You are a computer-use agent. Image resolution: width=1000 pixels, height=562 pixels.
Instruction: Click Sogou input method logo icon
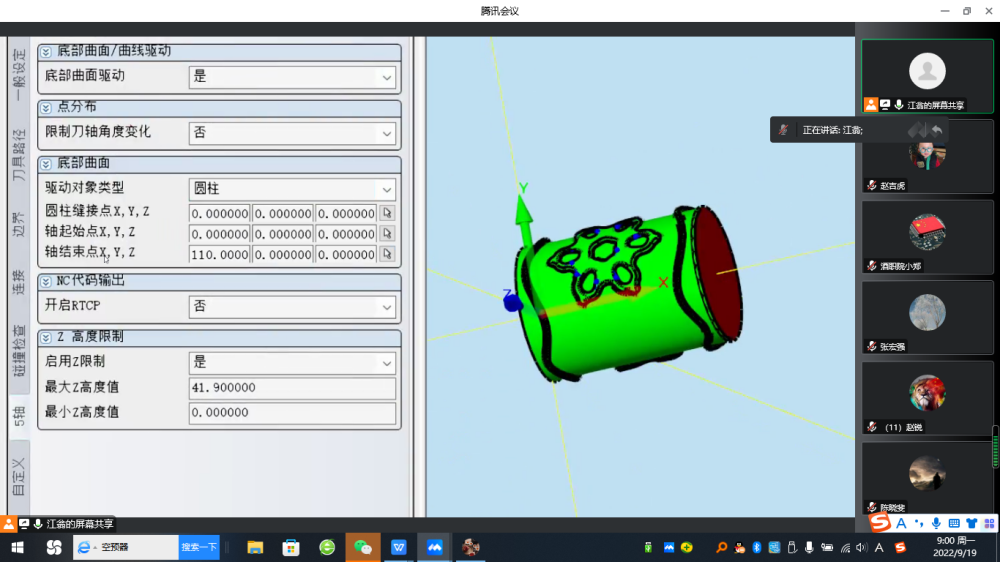tap(880, 522)
